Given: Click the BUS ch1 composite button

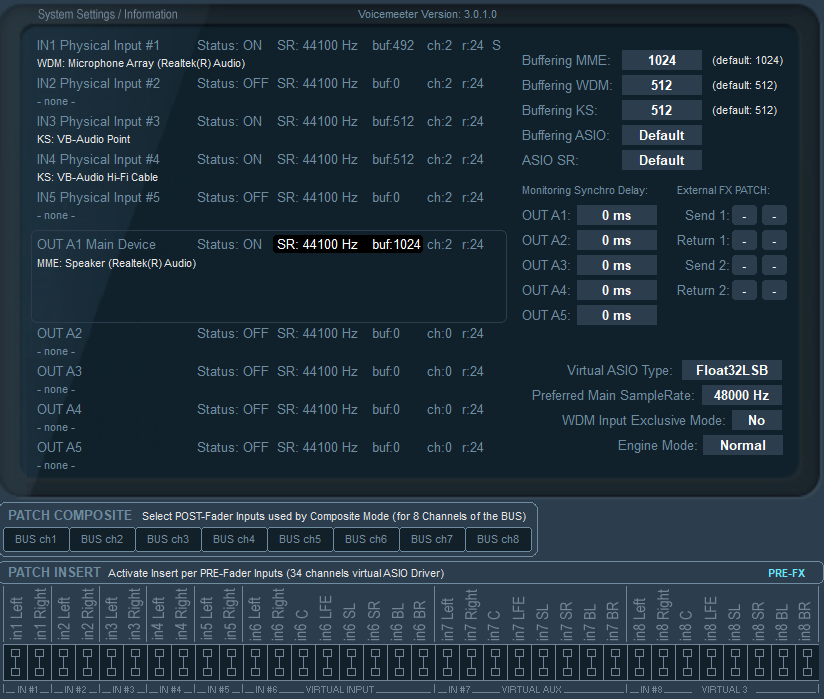Looking at the screenshot, I should [36, 540].
